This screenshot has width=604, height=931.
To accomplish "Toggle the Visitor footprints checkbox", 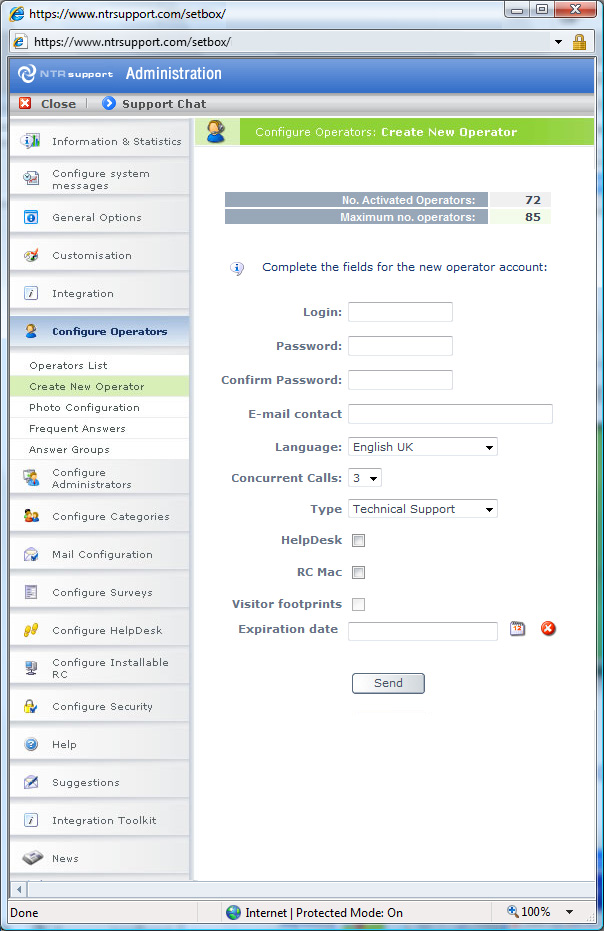I will pos(359,604).
